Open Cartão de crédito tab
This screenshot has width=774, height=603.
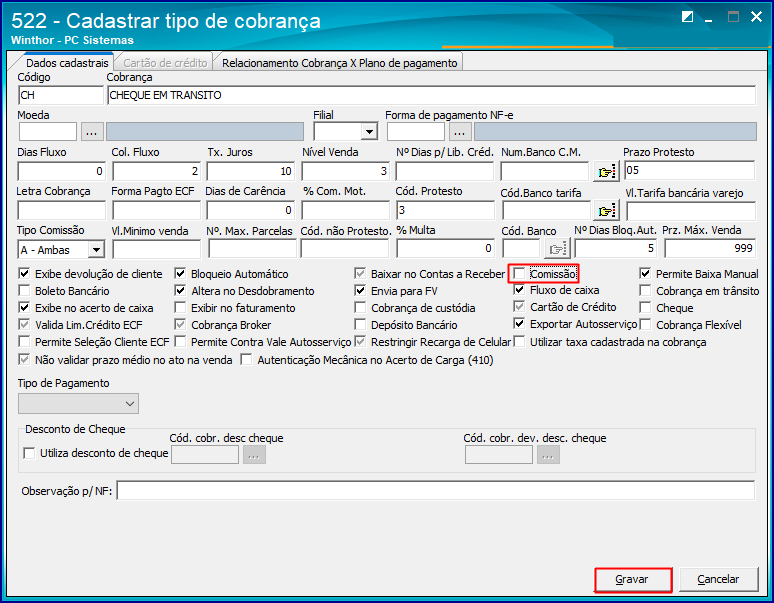tap(165, 63)
